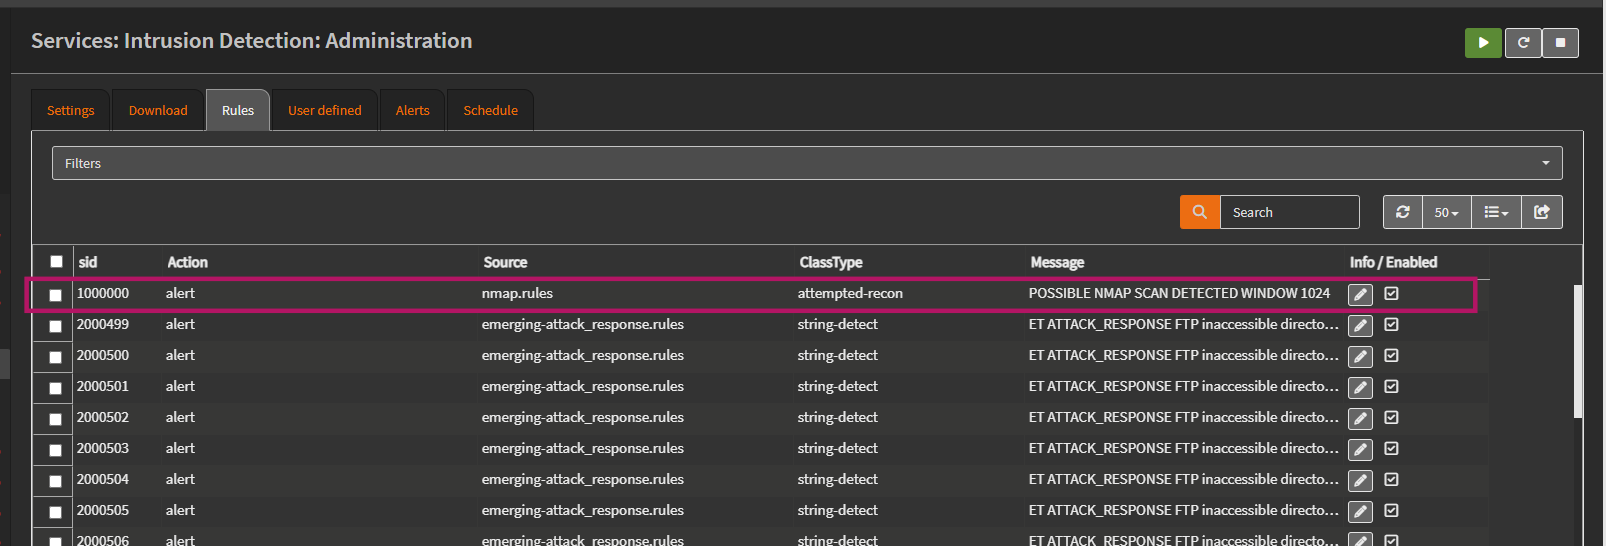The image size is (1606, 546).
Task: Start the intrusion detection service
Action: coord(1483,43)
